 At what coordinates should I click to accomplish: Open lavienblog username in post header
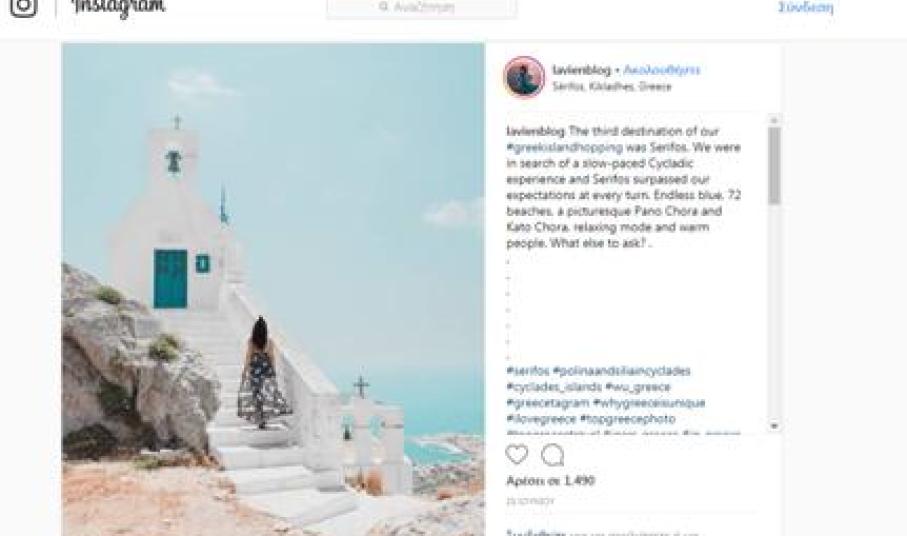pos(581,70)
